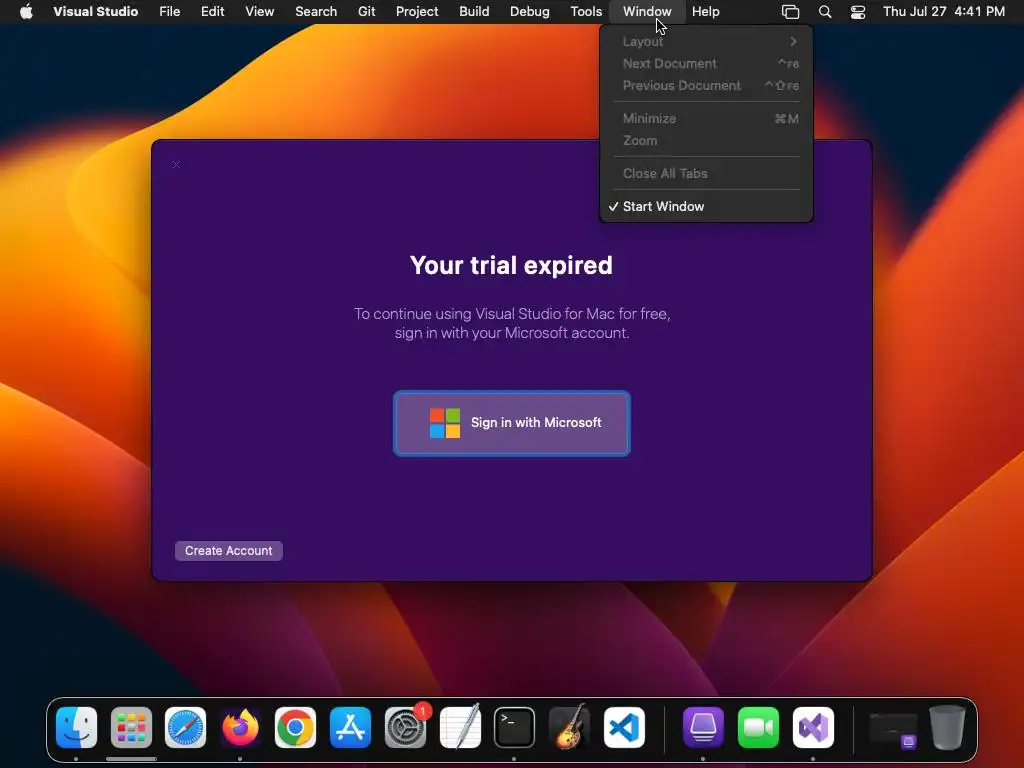Open the View menu

(259, 11)
